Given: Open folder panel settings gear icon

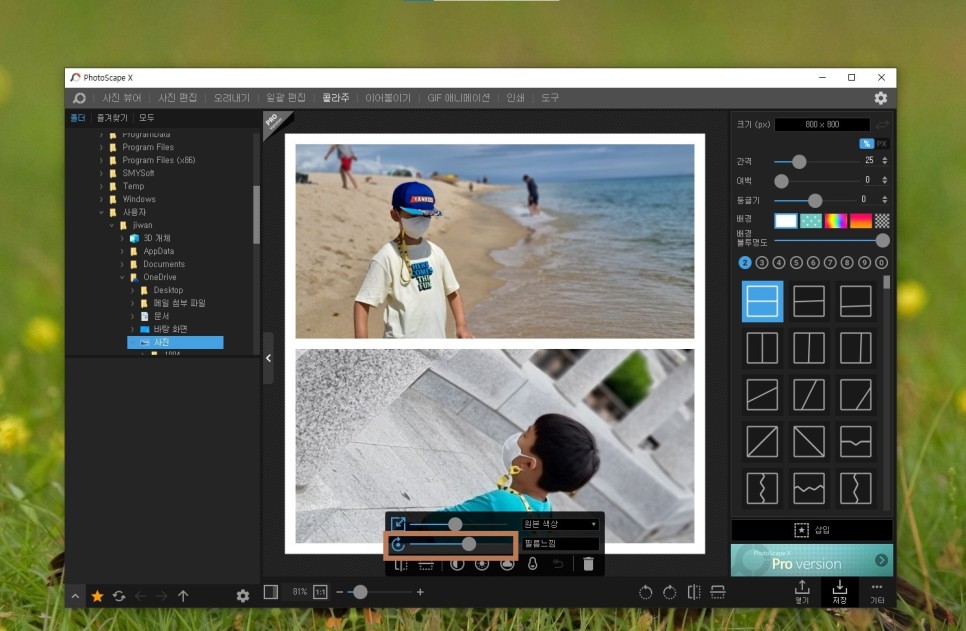Looking at the screenshot, I should 243,596.
